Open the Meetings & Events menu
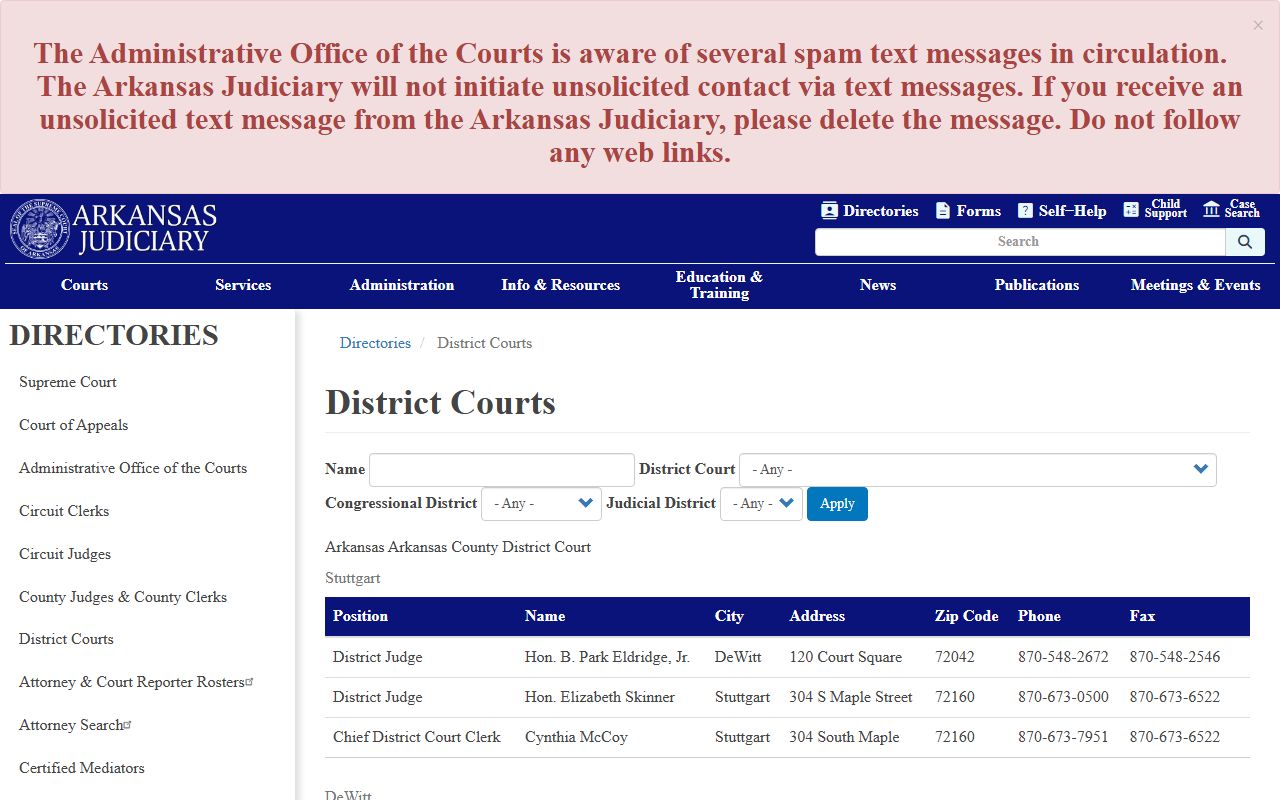Image resolution: width=1280 pixels, height=800 pixels. (x=1195, y=285)
